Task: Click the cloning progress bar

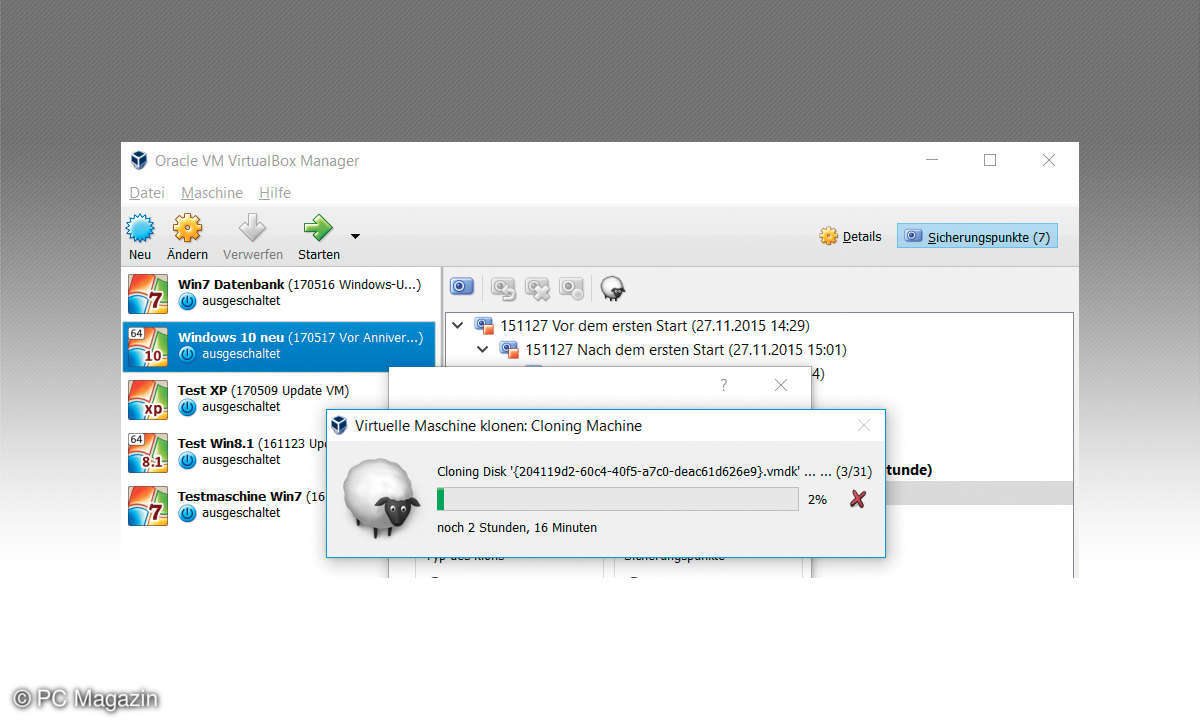Action: click(617, 499)
